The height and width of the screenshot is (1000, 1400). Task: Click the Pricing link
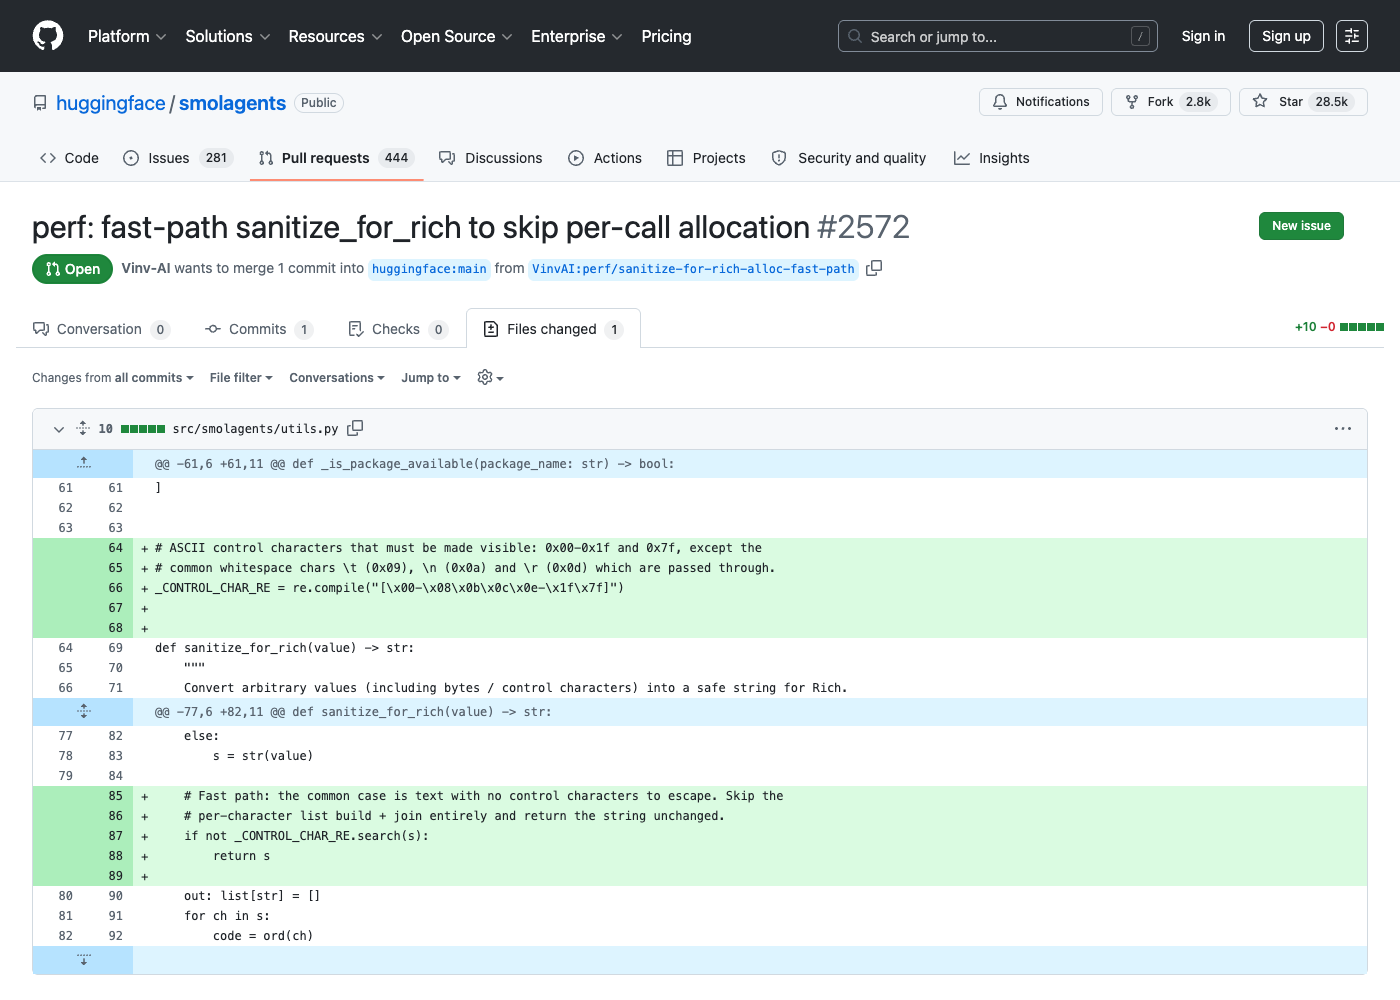666,36
